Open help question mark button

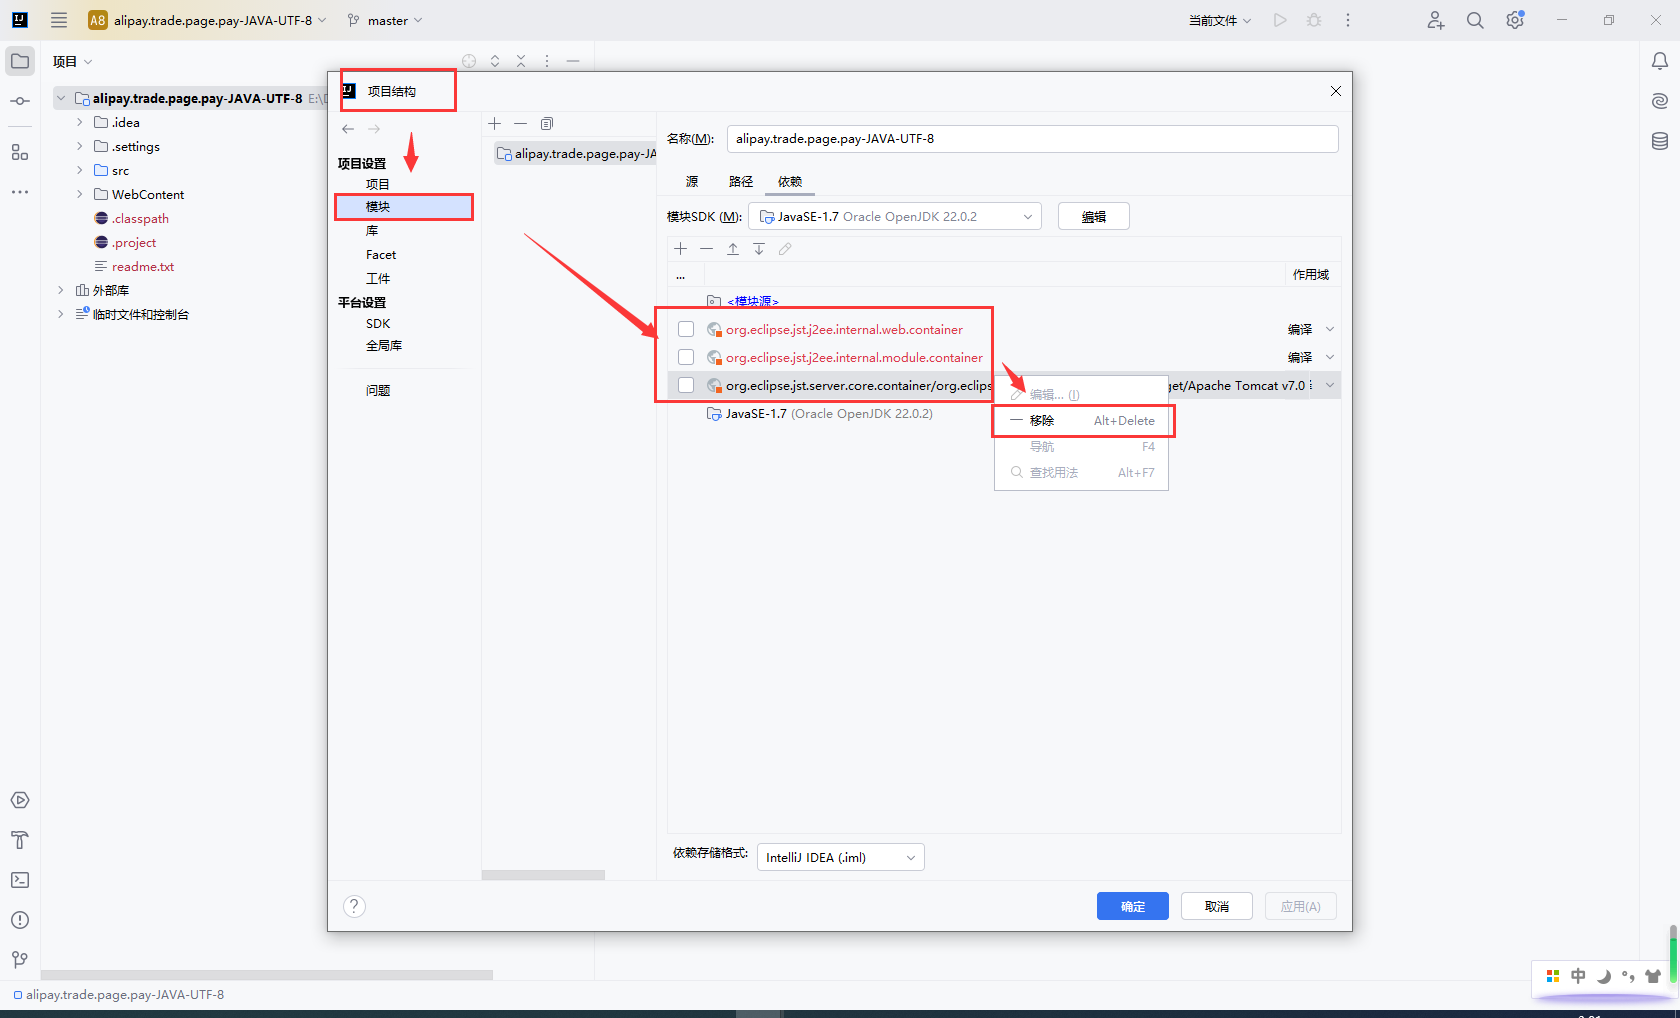click(354, 906)
